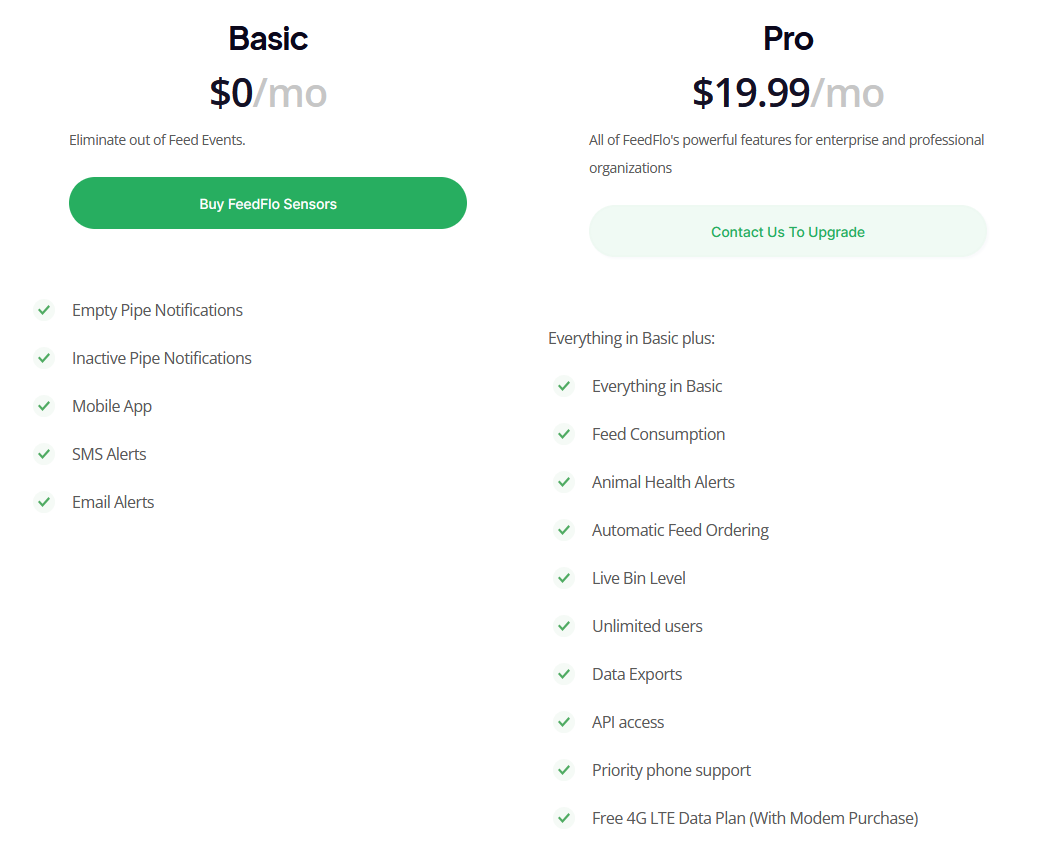The image size is (1045, 849).
Task: Select the Animal Health Alerts checkmark
Action: pyautogui.click(x=564, y=482)
